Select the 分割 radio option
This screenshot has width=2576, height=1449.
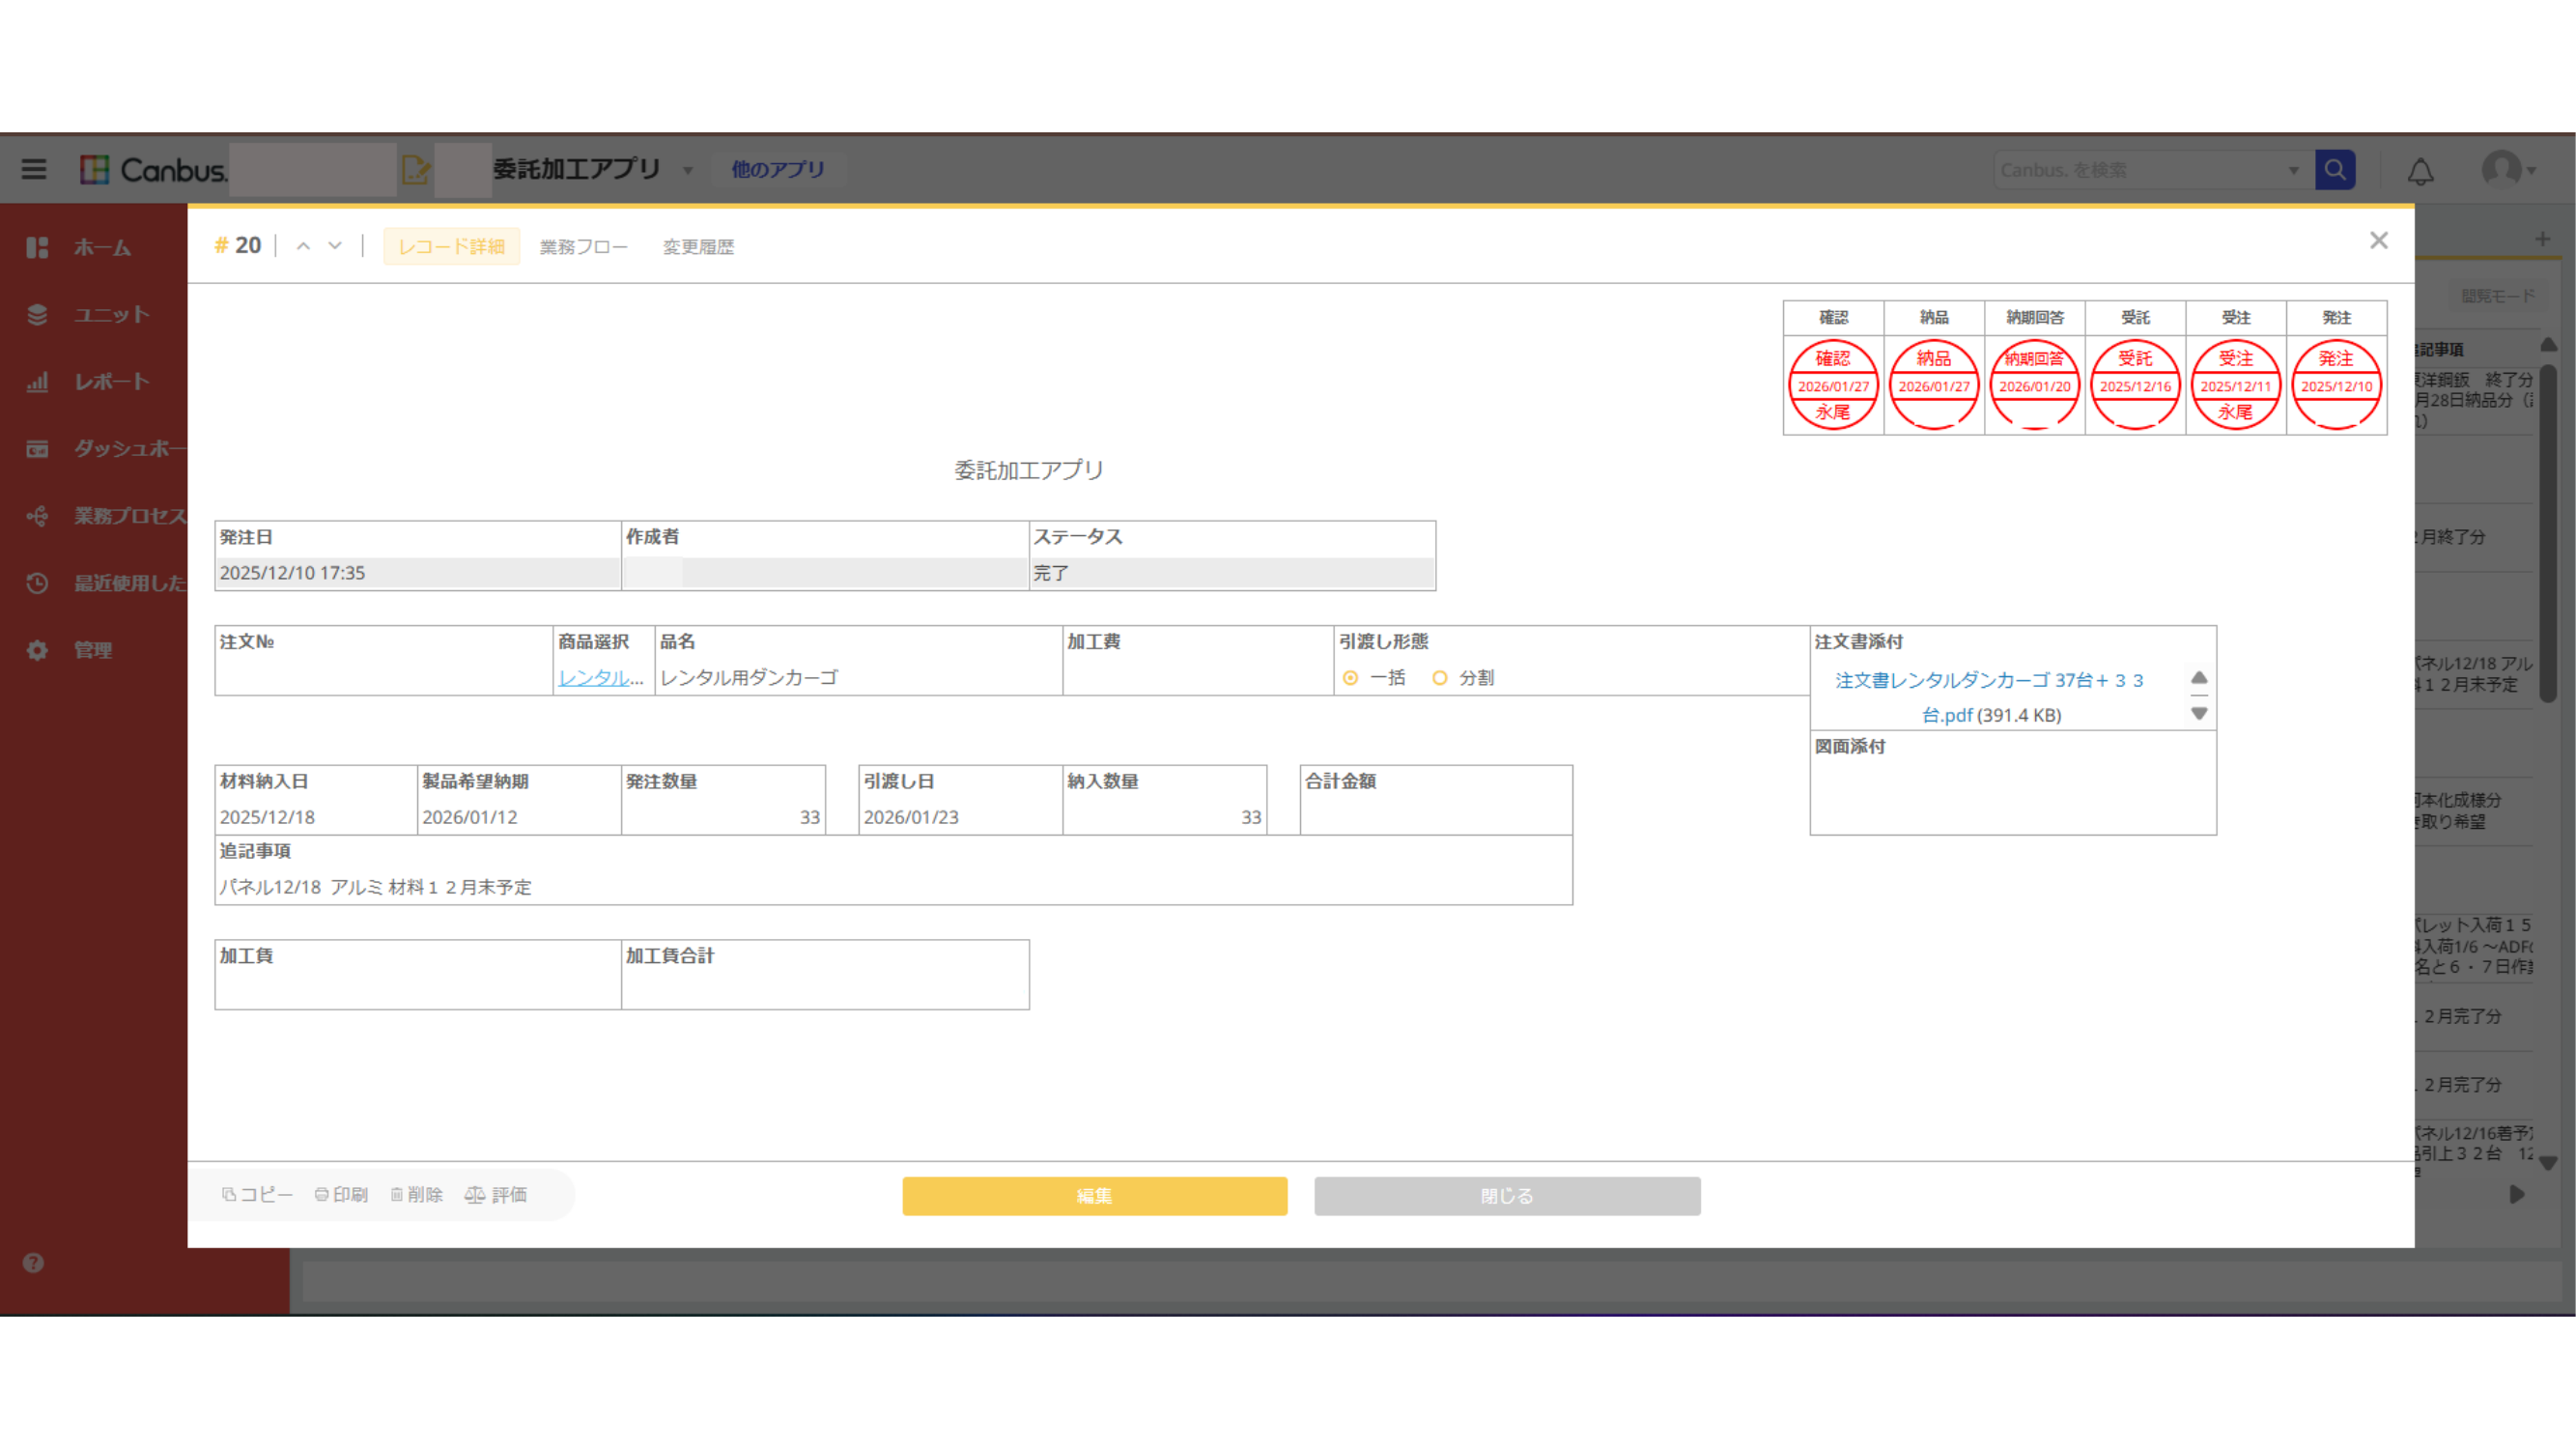[1440, 678]
